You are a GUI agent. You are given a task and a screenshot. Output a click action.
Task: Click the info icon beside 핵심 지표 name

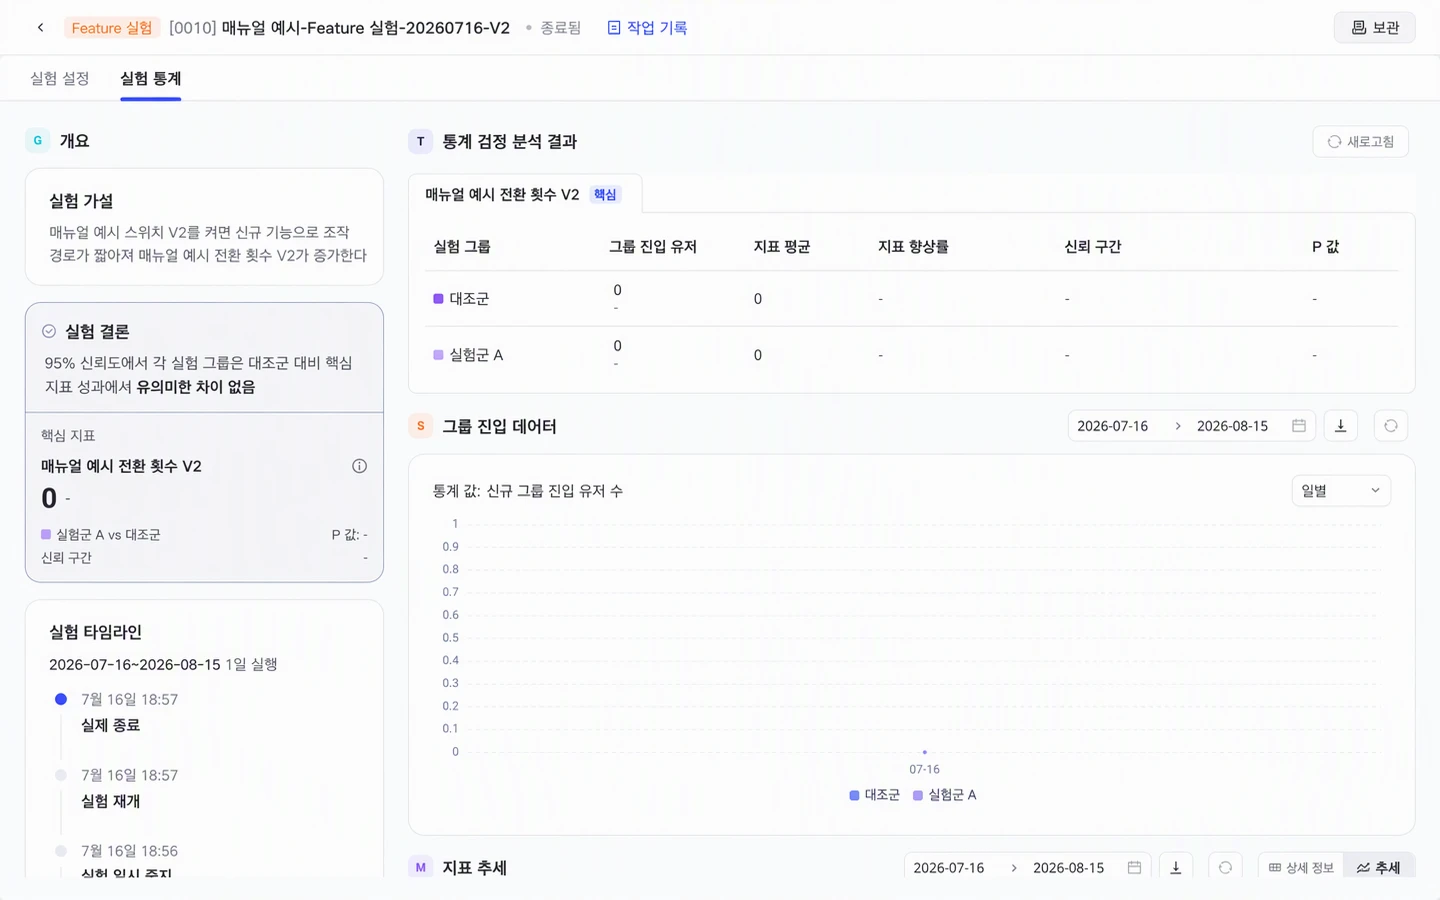click(359, 466)
